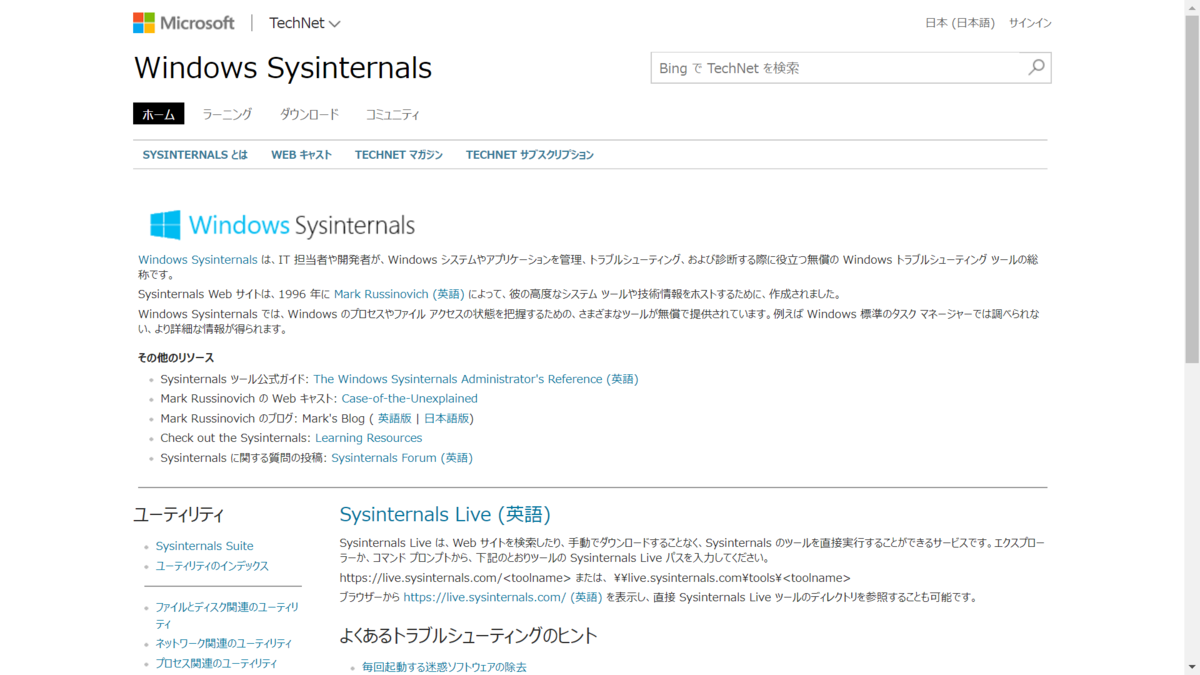
Task: Open 日本 (日本語) language selector
Action: (x=960, y=23)
